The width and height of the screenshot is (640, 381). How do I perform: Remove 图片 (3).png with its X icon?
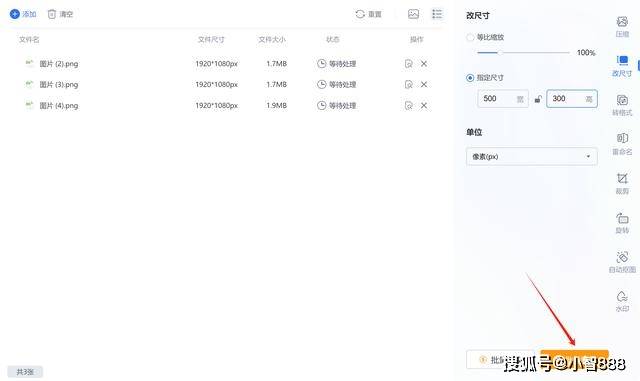click(424, 85)
